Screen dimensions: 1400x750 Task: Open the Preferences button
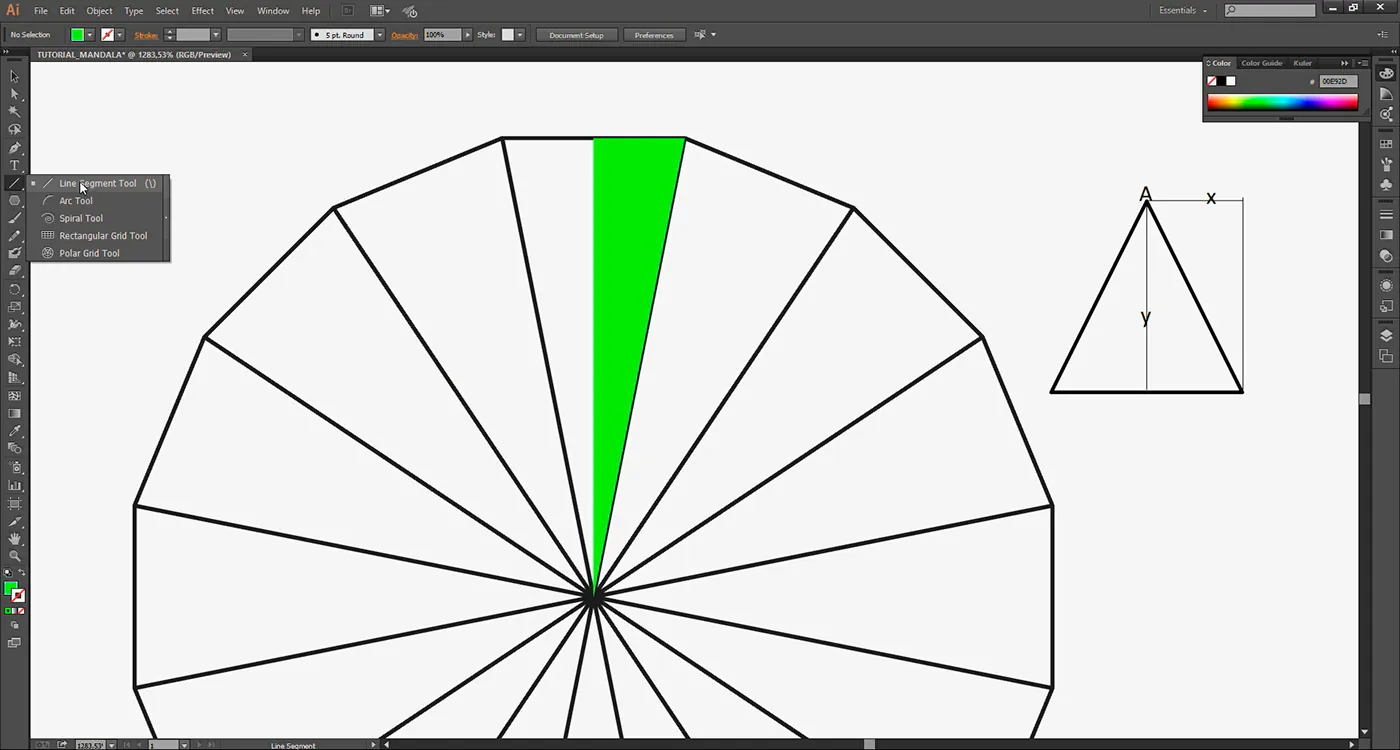(x=654, y=35)
